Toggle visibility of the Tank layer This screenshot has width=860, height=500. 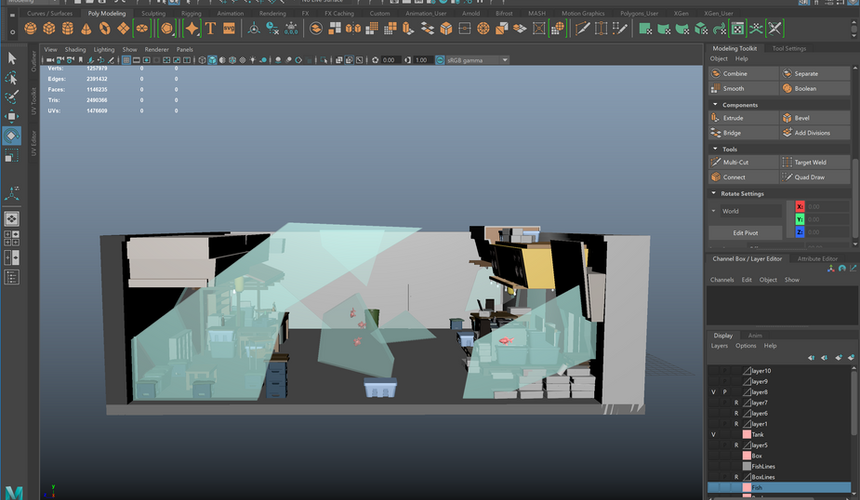(714, 435)
